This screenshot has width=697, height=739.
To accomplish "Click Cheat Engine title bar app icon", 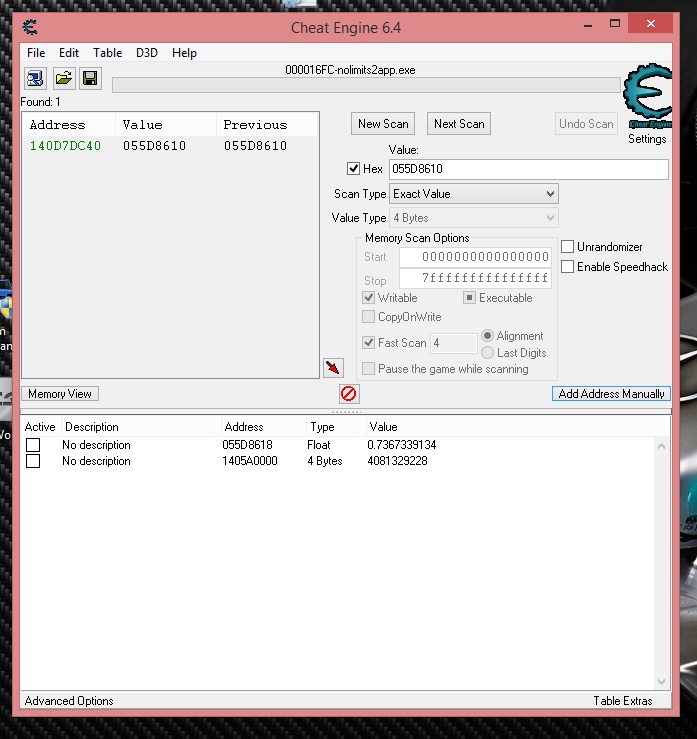I will pos(31,27).
